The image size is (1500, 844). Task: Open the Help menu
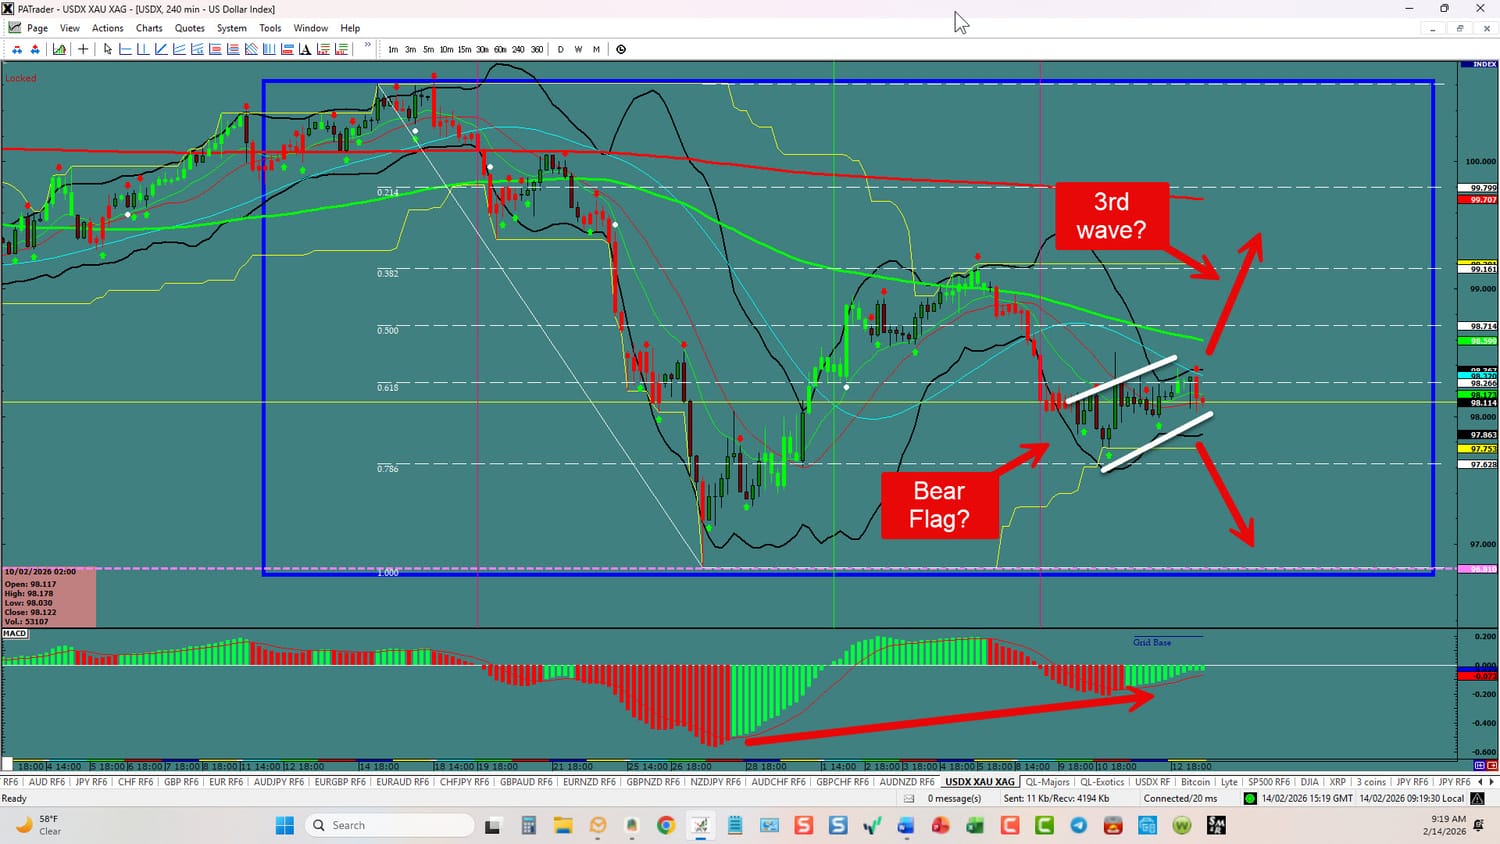coord(350,28)
